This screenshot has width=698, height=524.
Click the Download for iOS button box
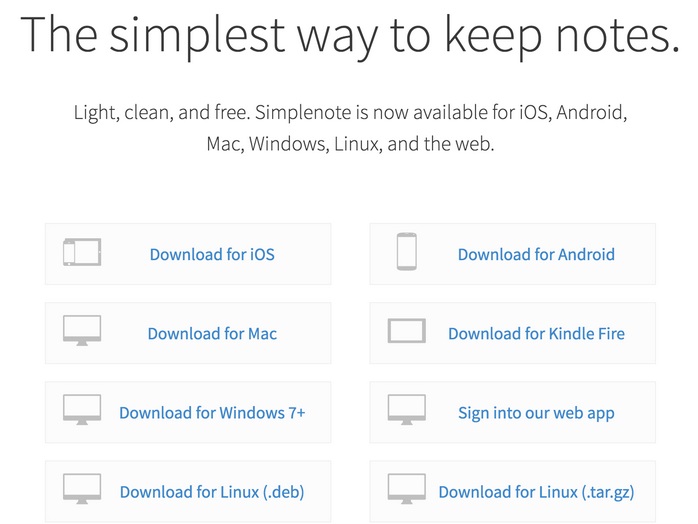[x=188, y=254]
